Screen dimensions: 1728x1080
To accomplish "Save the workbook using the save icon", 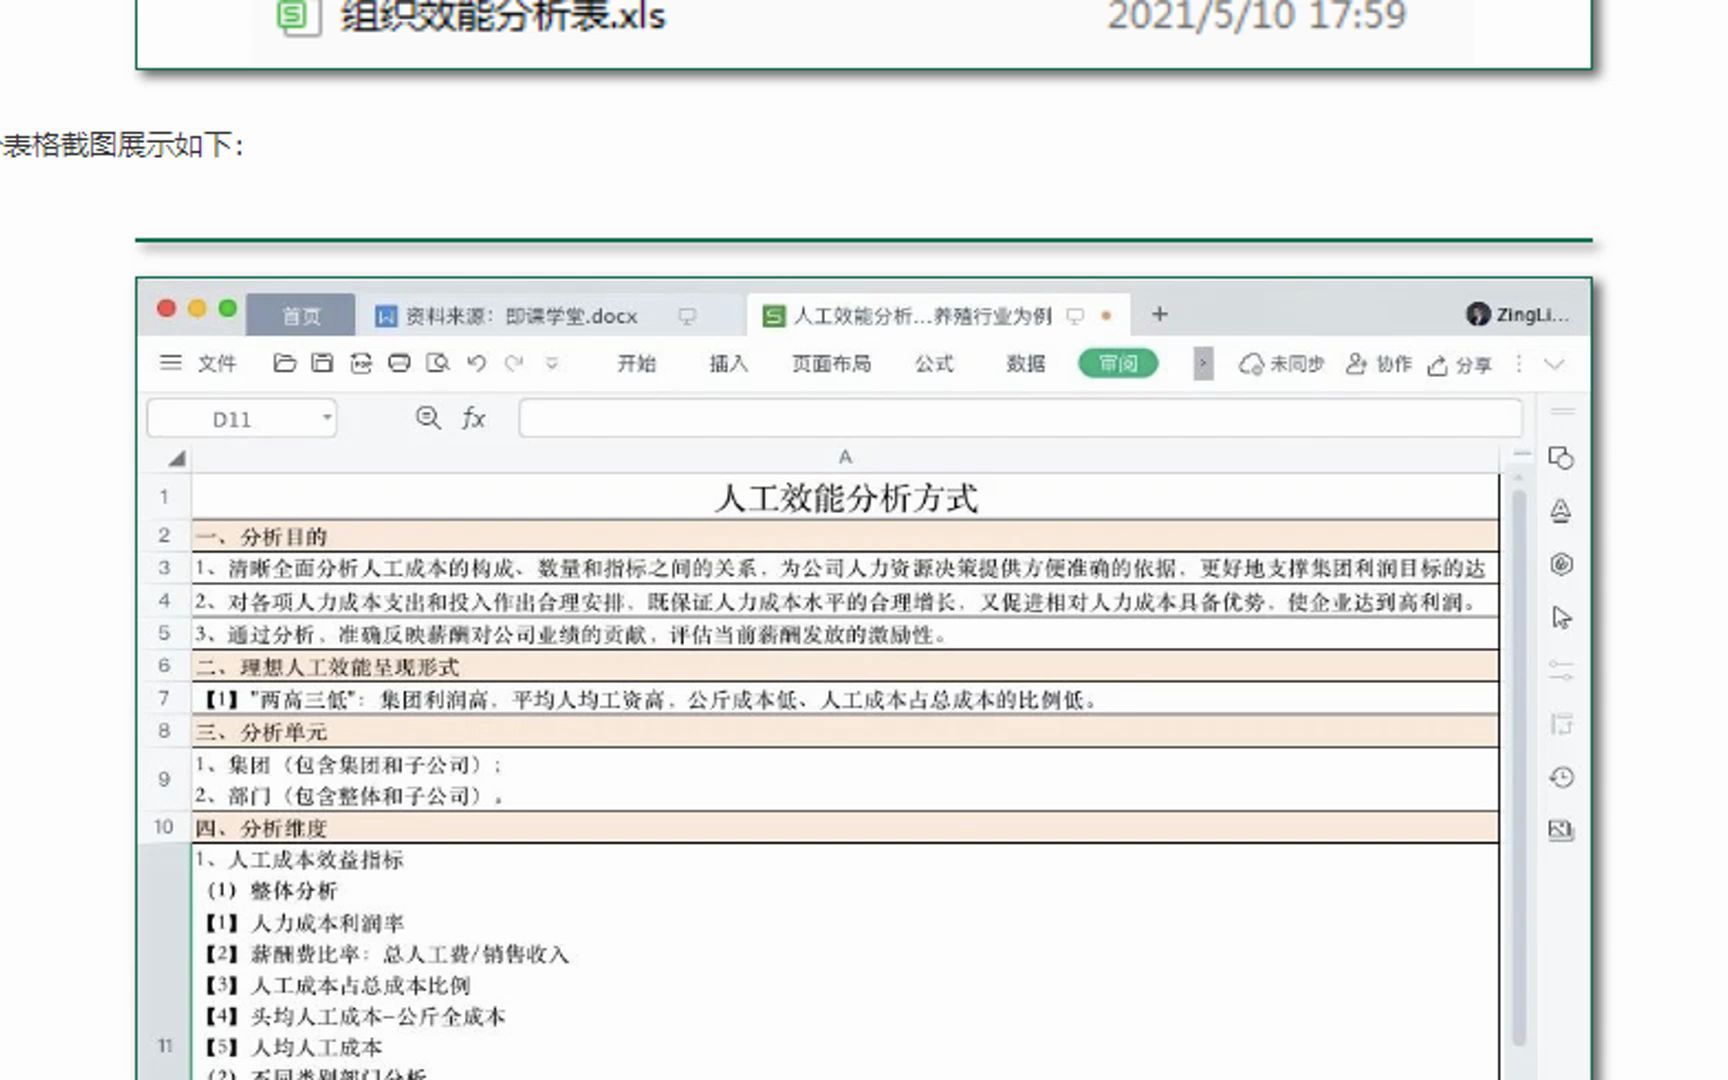I will coord(320,364).
